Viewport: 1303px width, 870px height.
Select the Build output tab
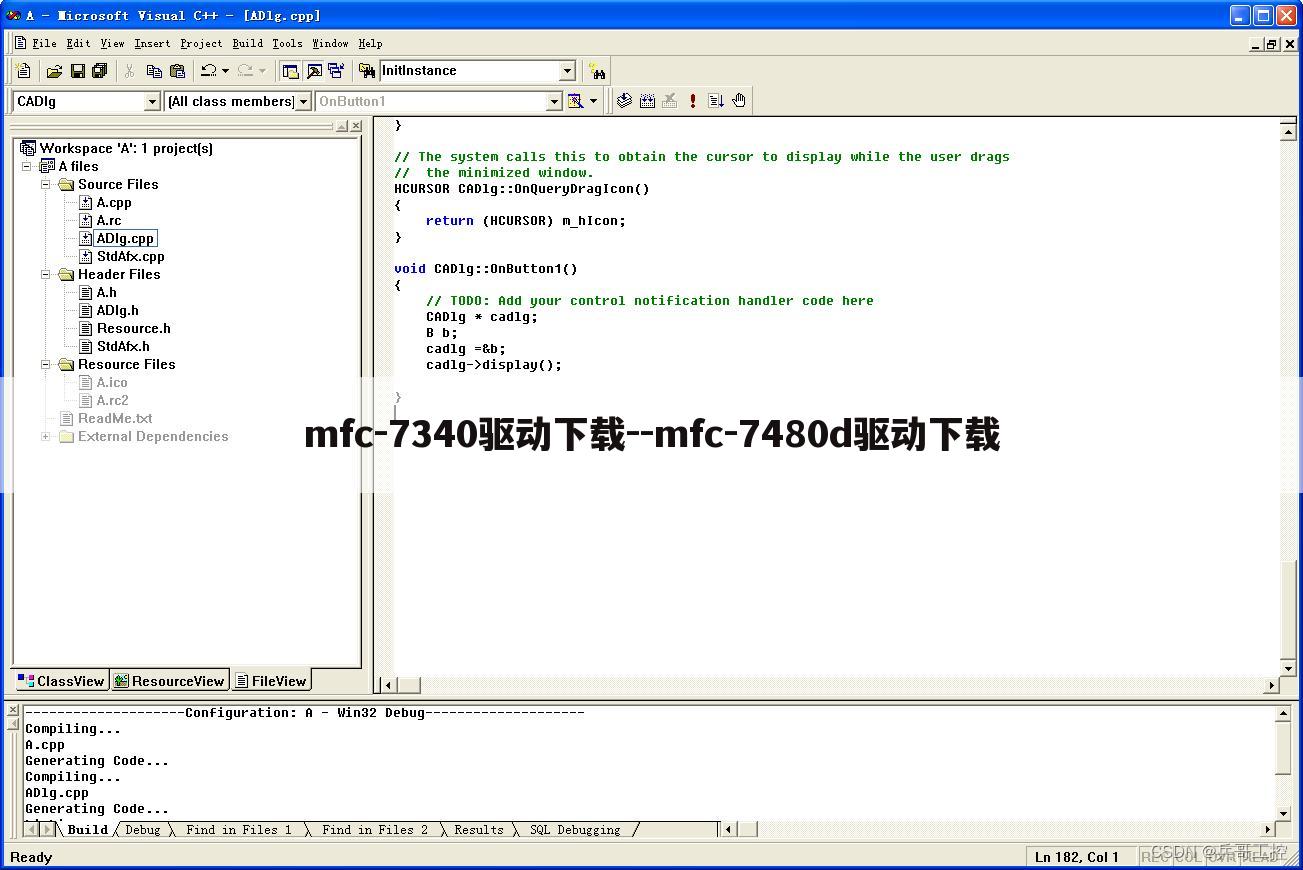coord(87,830)
